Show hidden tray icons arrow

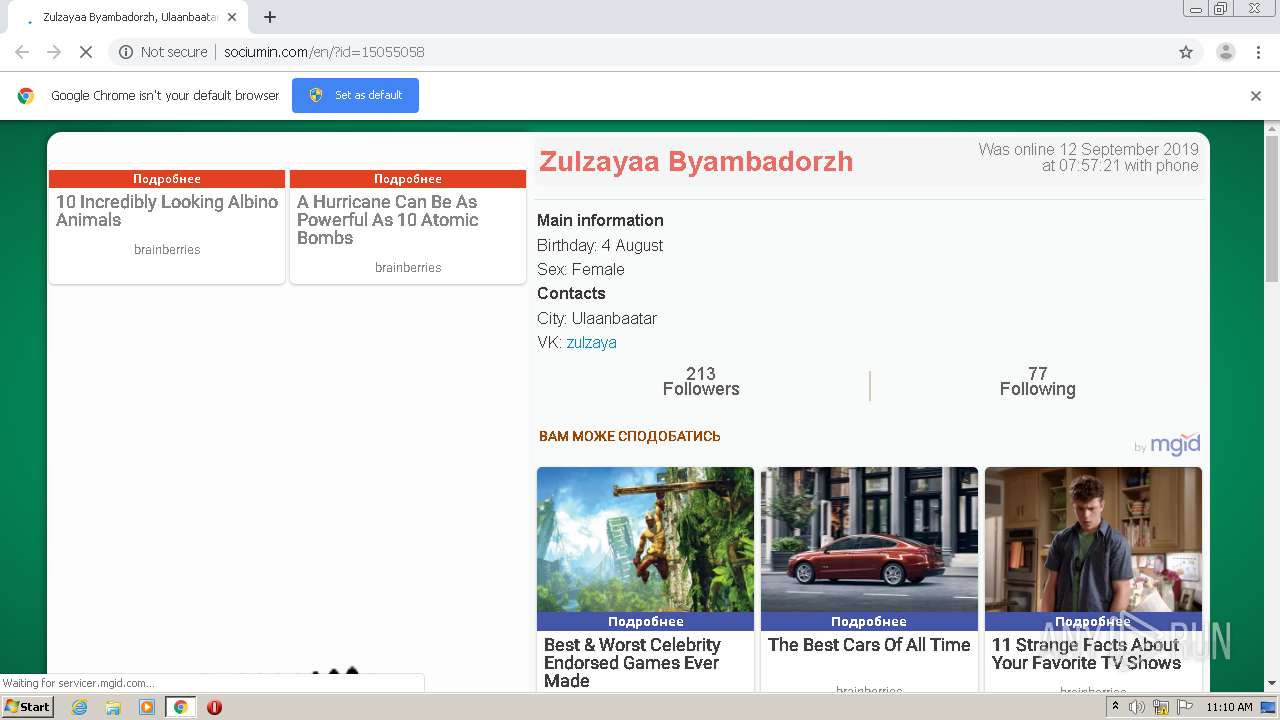tap(1115, 706)
